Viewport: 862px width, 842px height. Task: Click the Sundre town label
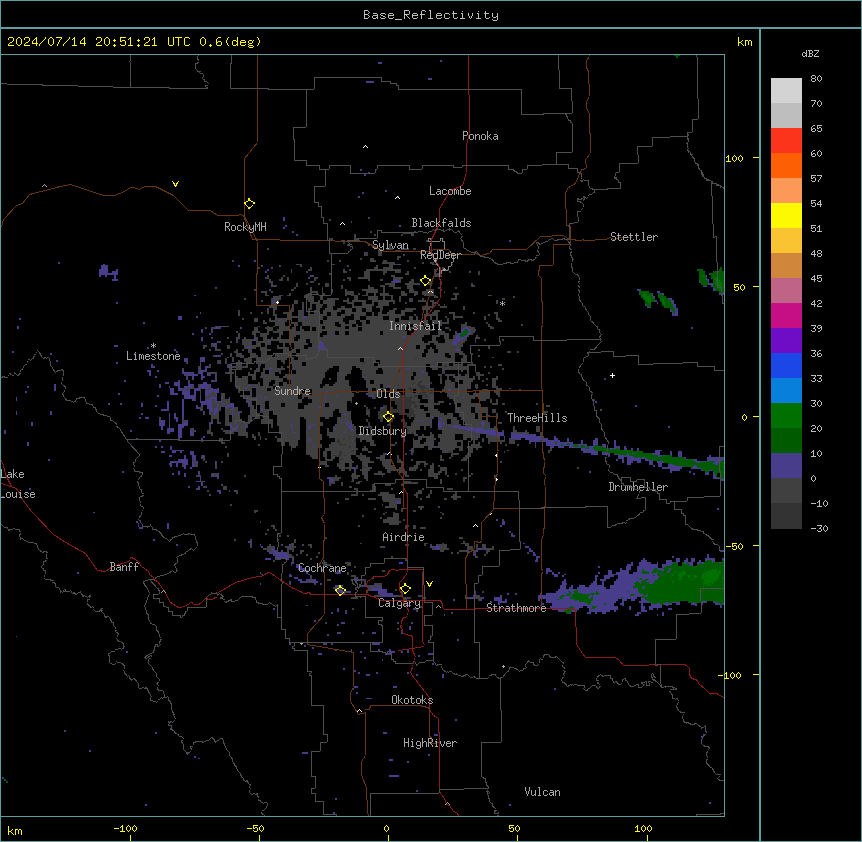pyautogui.click(x=292, y=391)
